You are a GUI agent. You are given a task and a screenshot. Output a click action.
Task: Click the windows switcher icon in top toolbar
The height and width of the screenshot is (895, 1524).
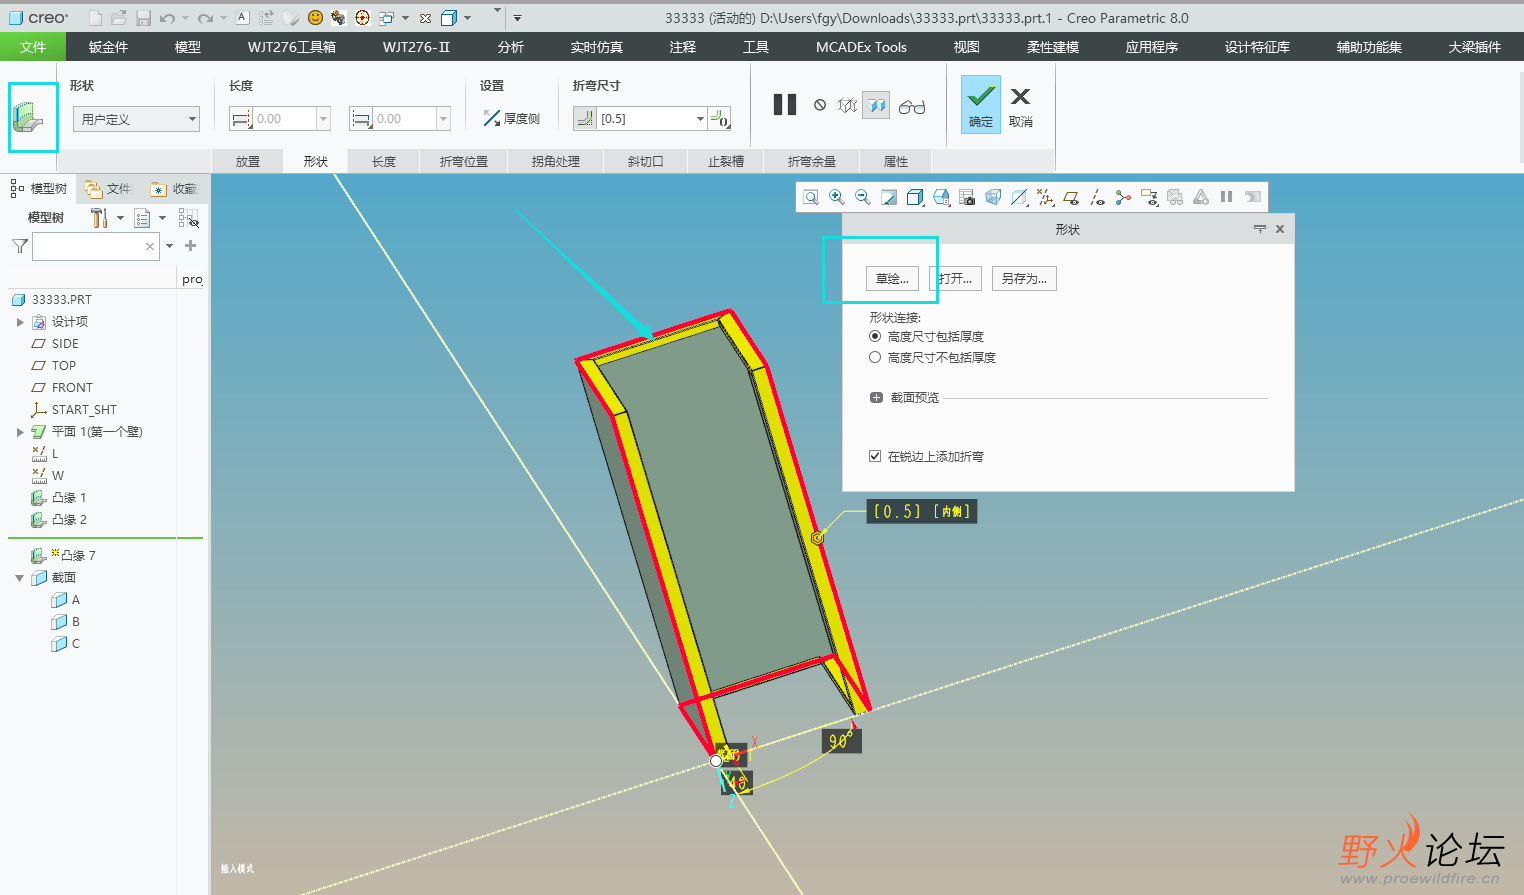386,18
